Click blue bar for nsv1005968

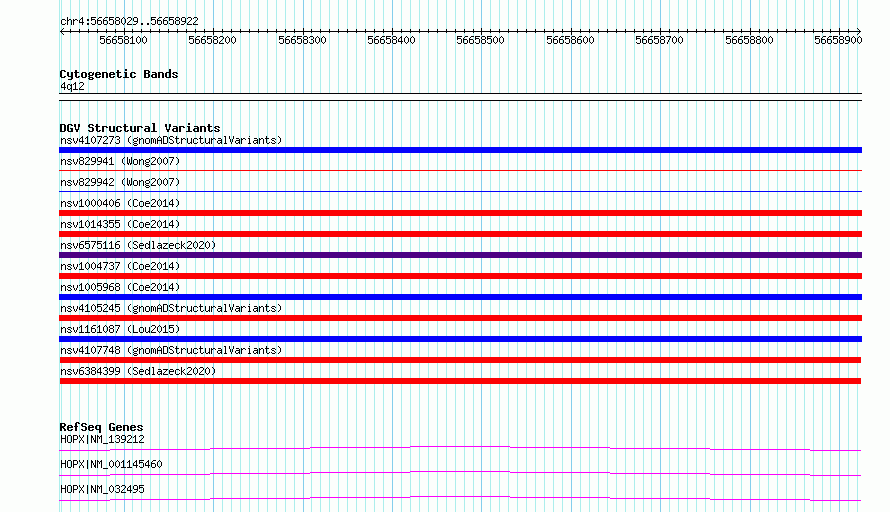pos(460,297)
